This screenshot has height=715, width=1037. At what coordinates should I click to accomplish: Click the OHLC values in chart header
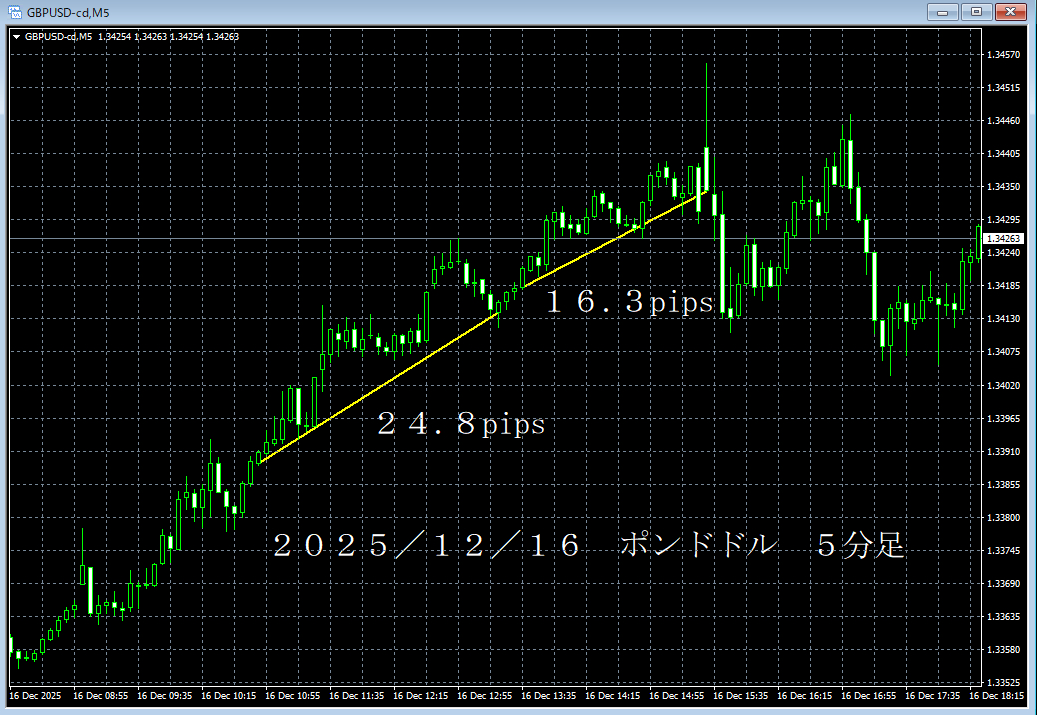[x=168, y=37]
